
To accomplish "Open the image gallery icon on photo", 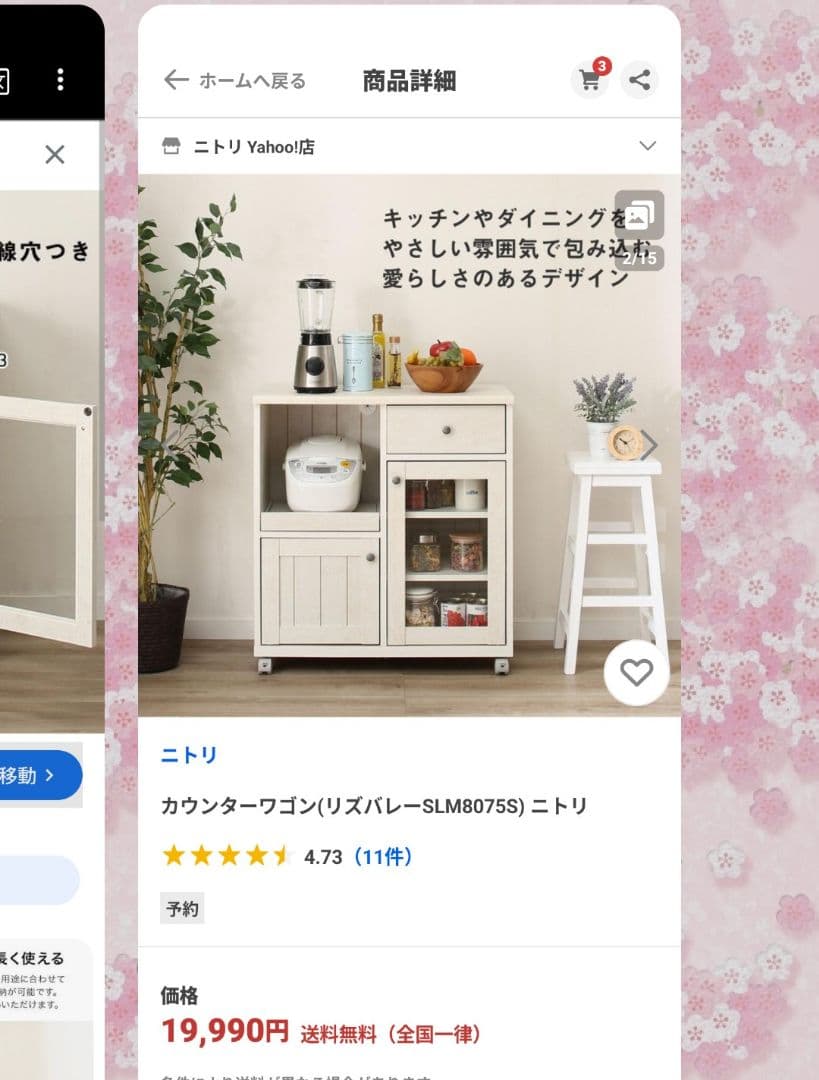I will pos(639,215).
